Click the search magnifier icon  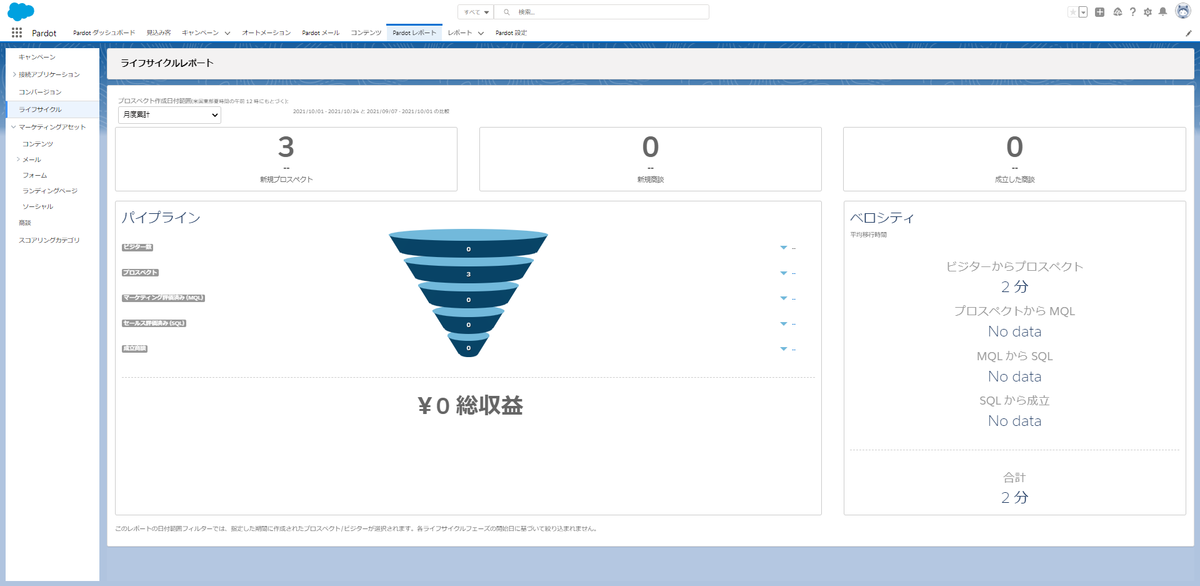tap(509, 12)
